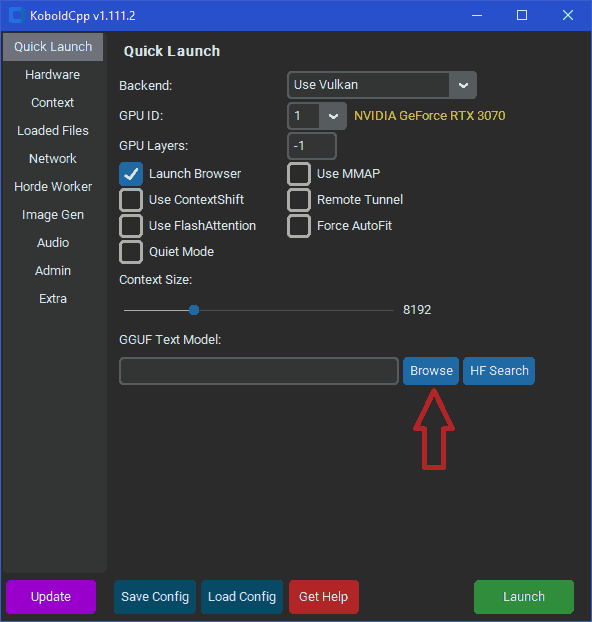Enable the Use ContextShift checkbox
Viewport: 592px width, 622px height.
131,200
